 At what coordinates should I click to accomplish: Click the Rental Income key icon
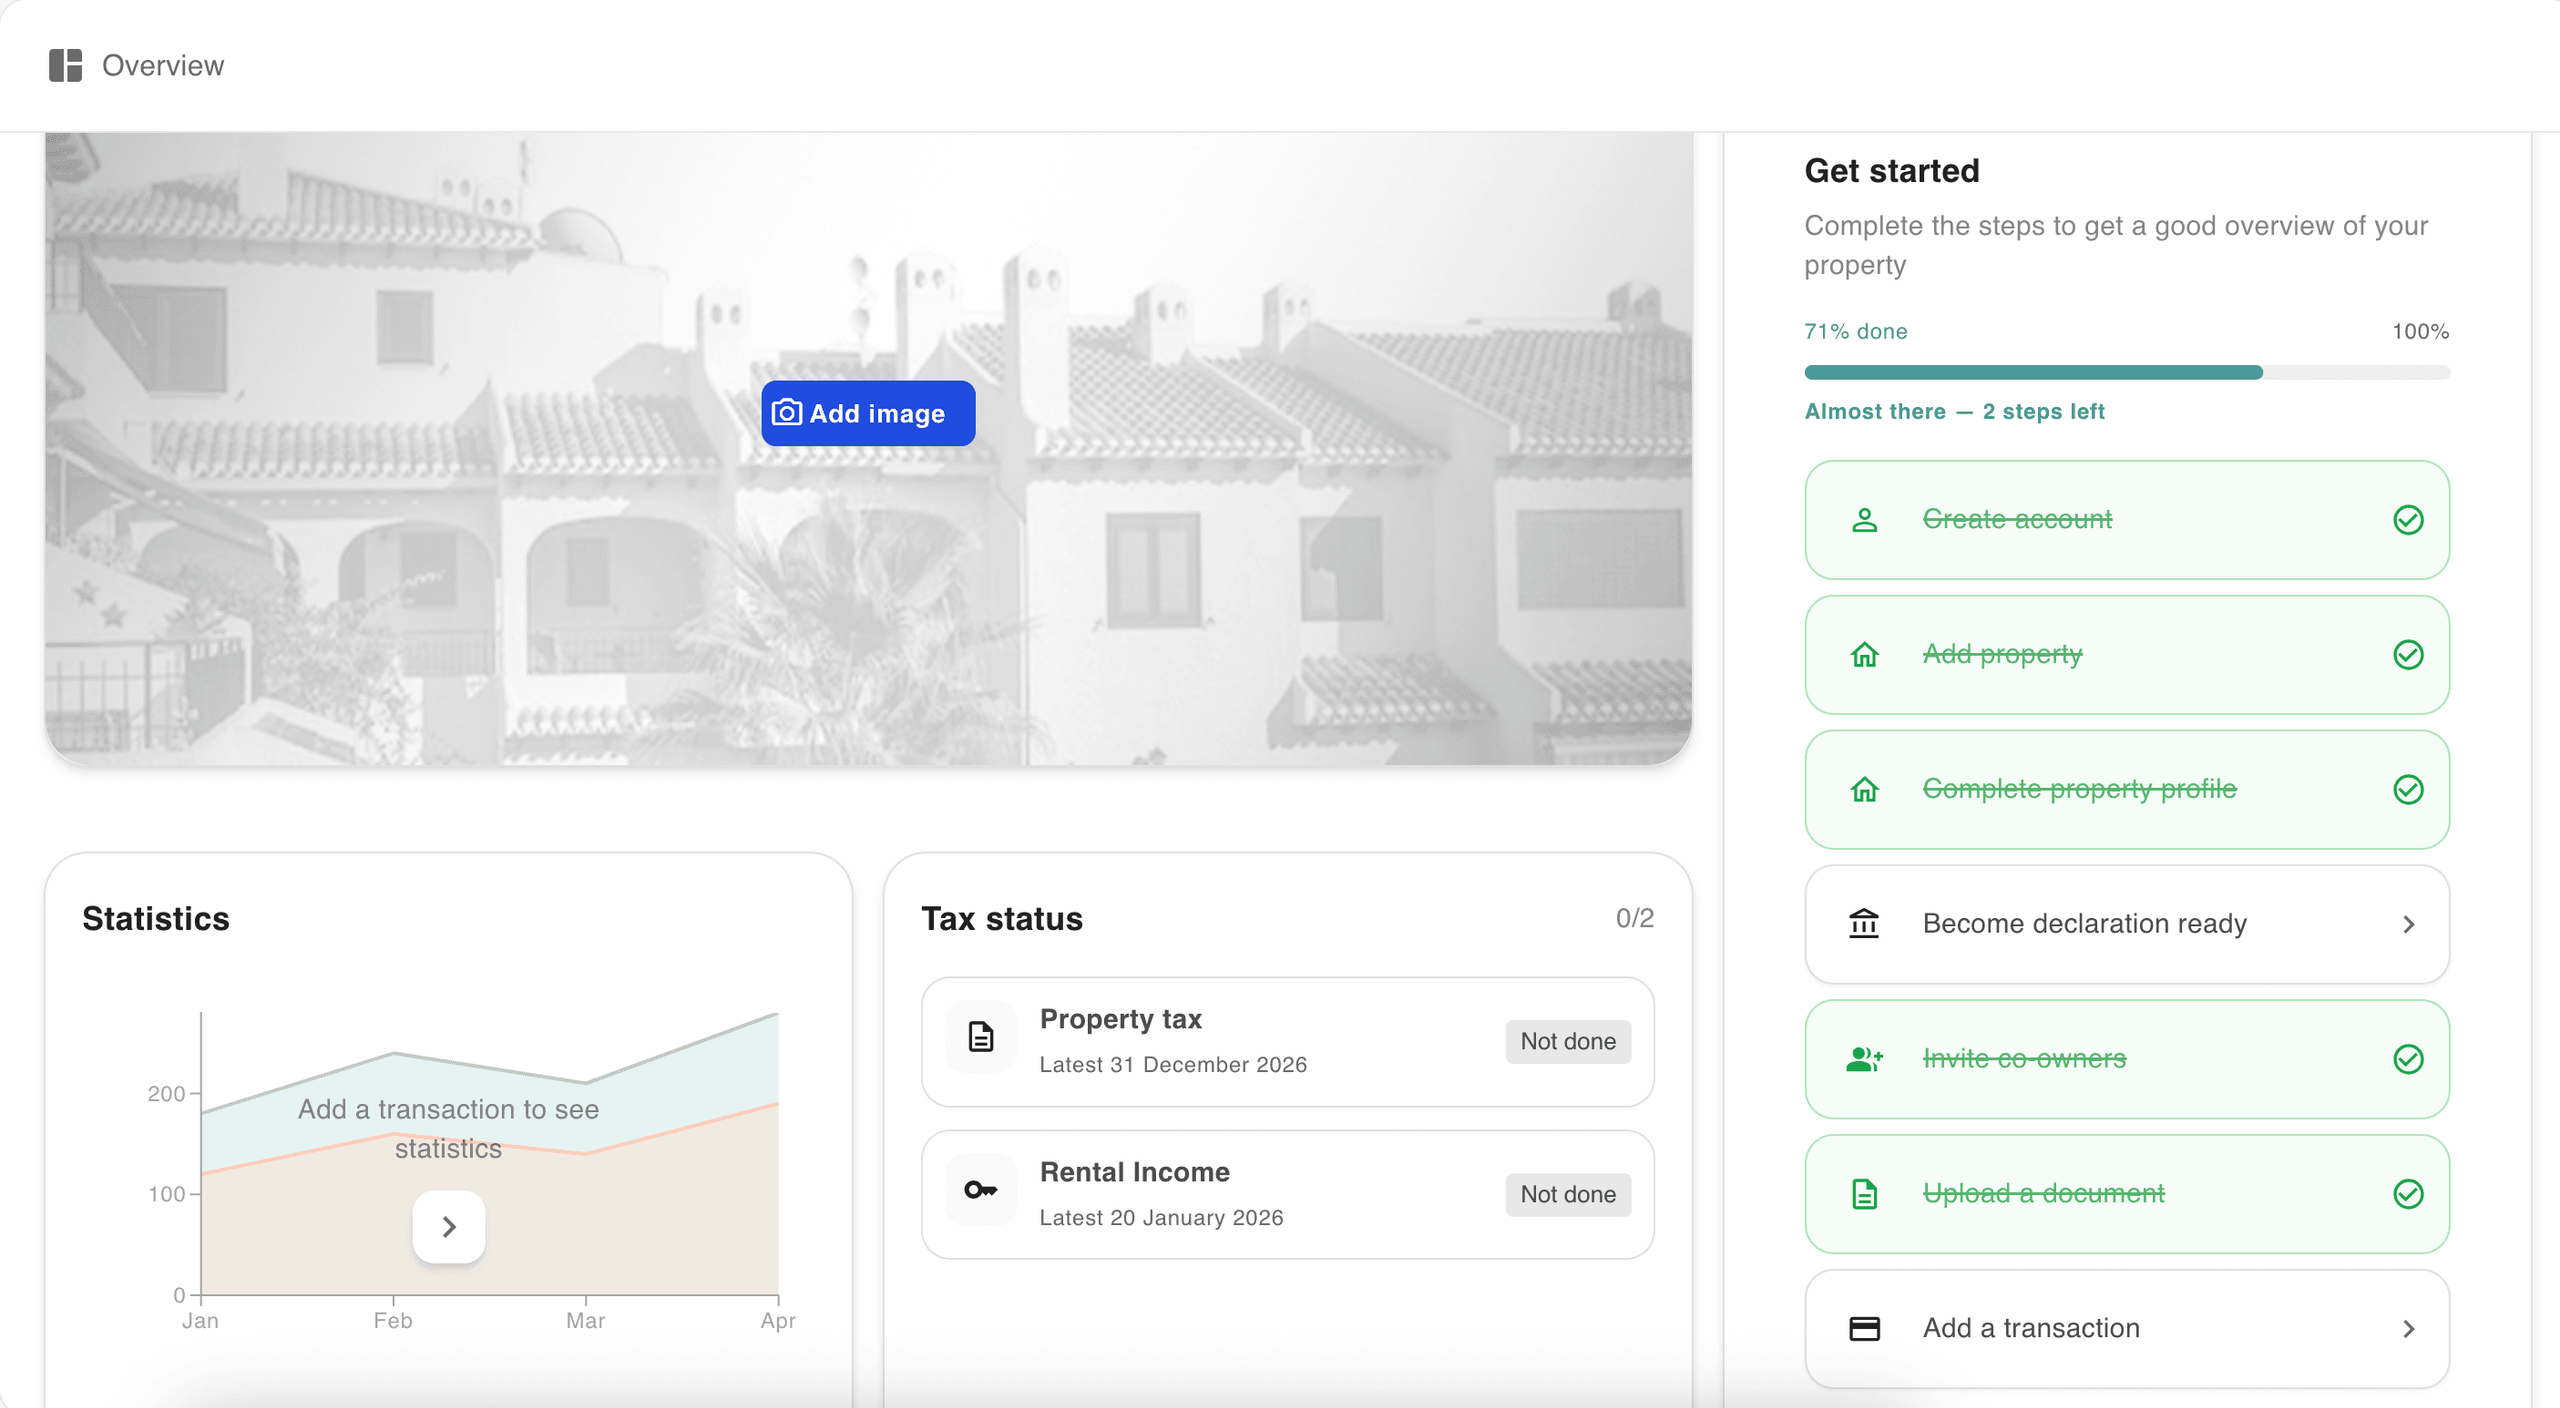(981, 1190)
